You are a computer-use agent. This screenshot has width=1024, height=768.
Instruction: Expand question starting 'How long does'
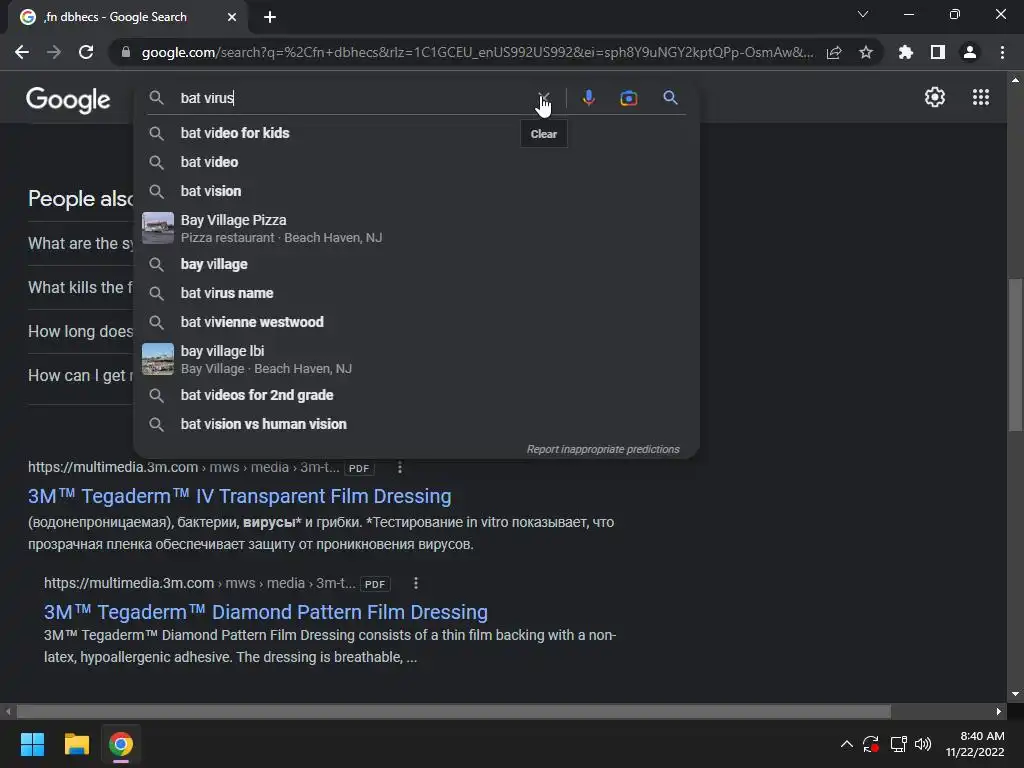[x=80, y=332]
